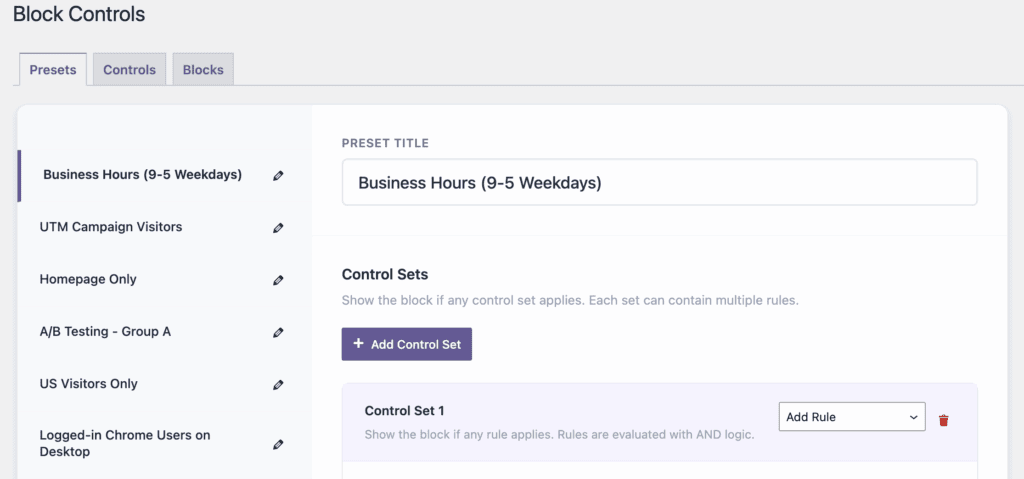Image resolution: width=1024 pixels, height=479 pixels.
Task: Delete Control Set 1 with trash icon
Action: point(943,420)
